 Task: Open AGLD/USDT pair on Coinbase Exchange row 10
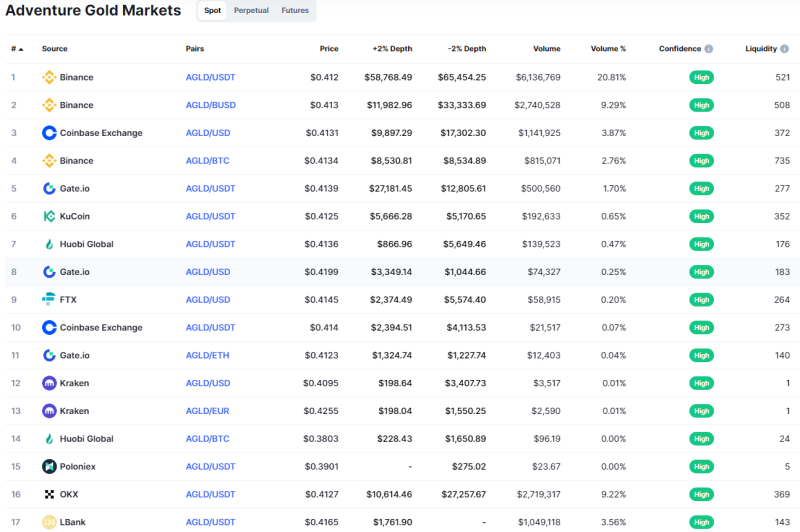[210, 327]
